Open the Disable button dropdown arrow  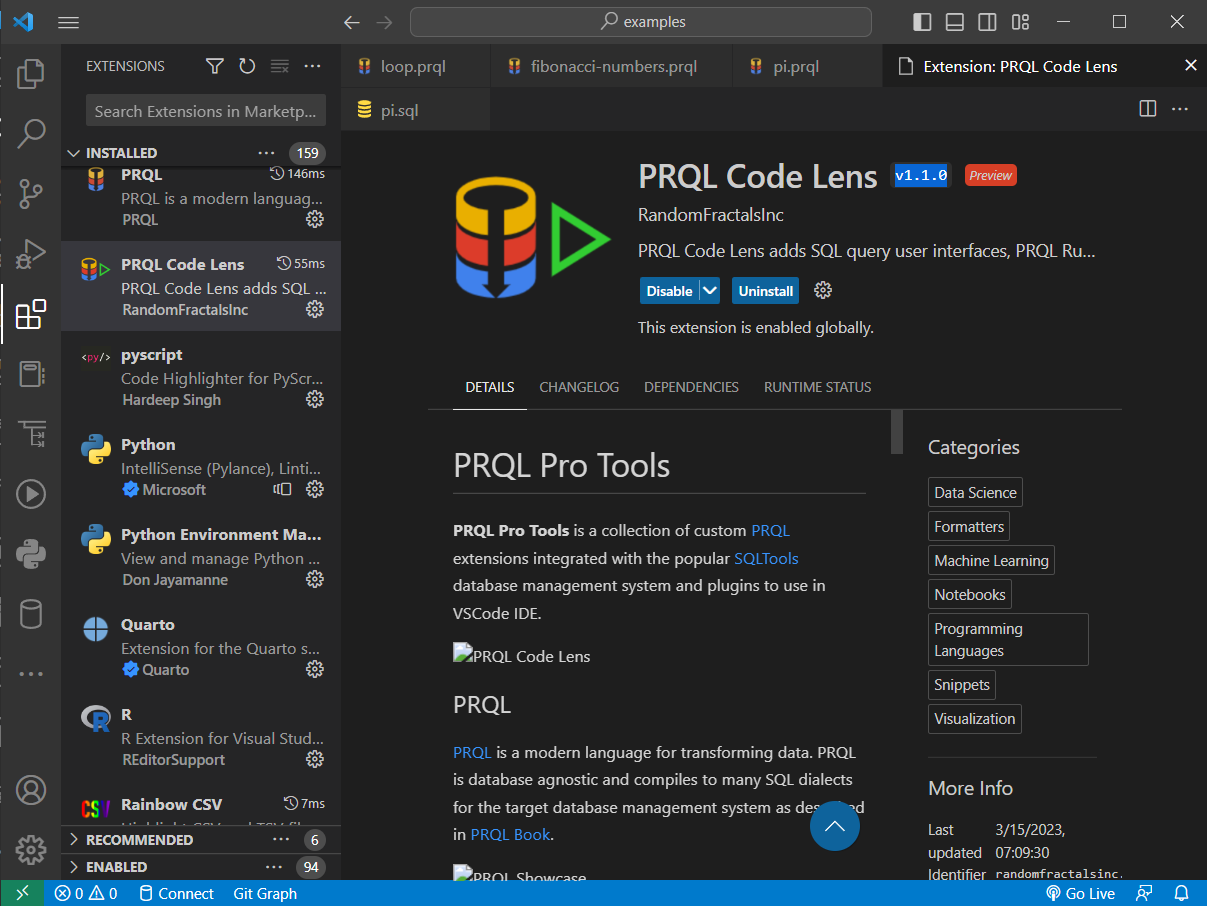710,291
